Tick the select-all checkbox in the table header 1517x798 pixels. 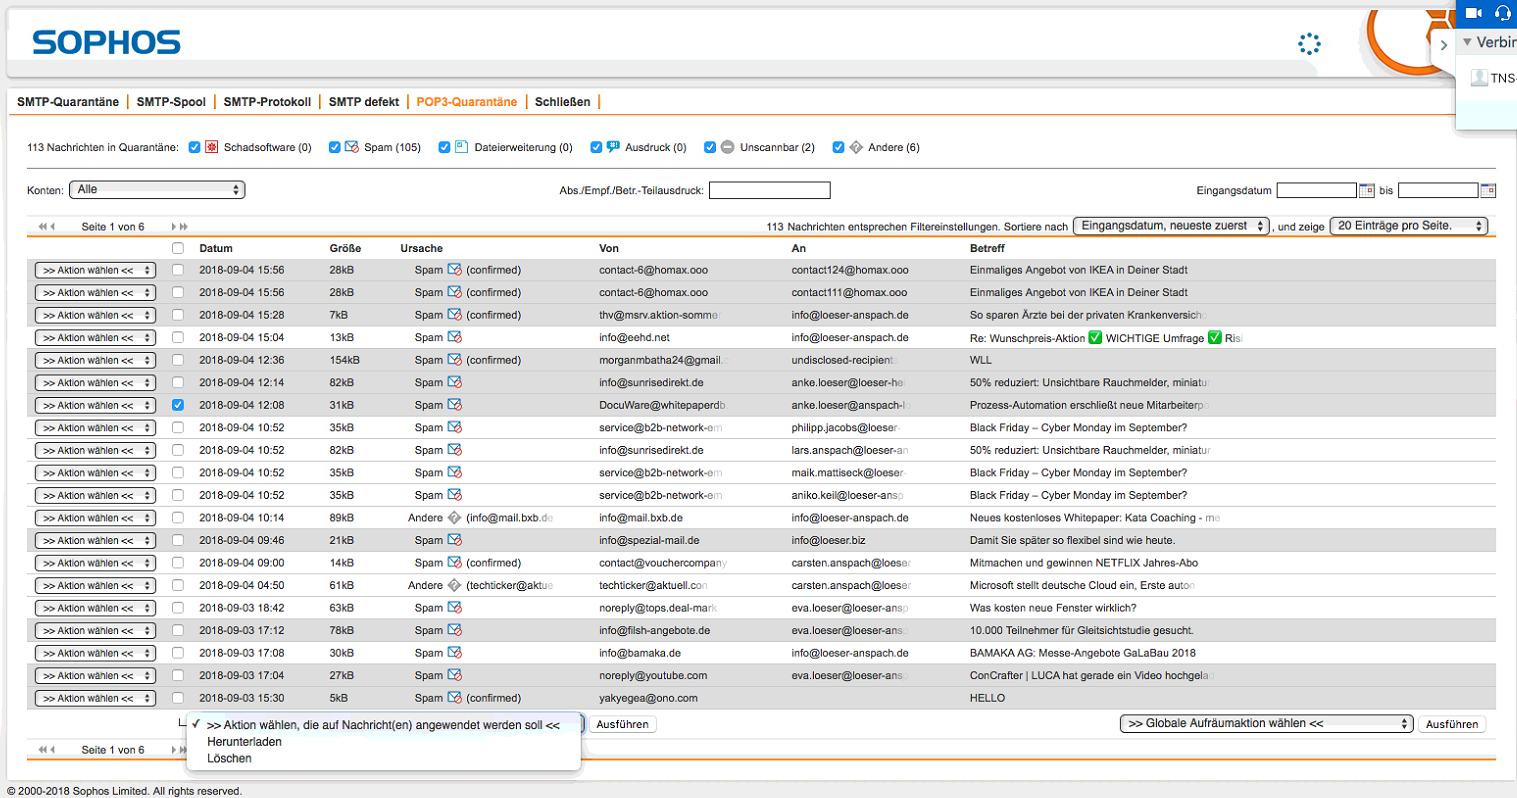tap(178, 248)
